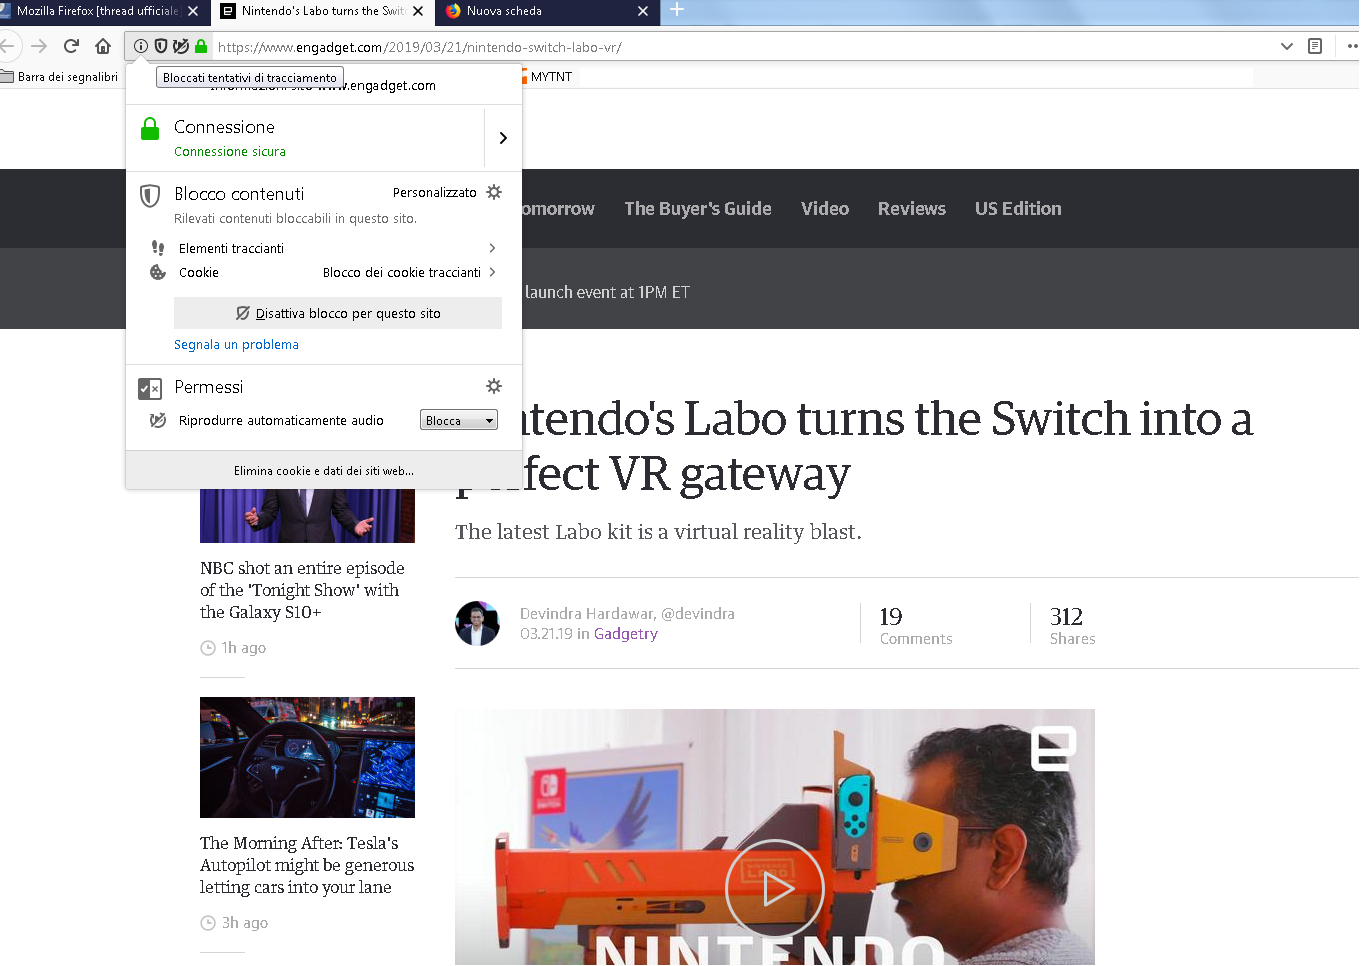This screenshot has width=1364, height=966.
Task: Open Blocco contenuti settings gear
Action: click(x=494, y=192)
